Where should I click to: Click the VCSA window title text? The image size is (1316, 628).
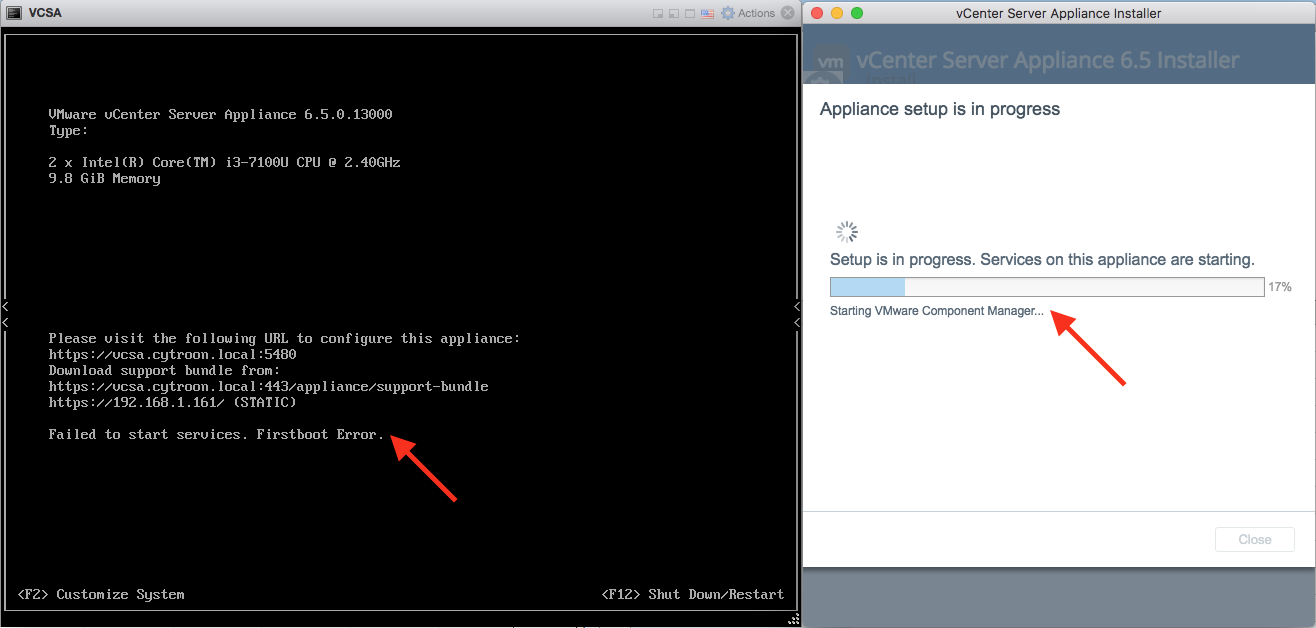point(46,13)
